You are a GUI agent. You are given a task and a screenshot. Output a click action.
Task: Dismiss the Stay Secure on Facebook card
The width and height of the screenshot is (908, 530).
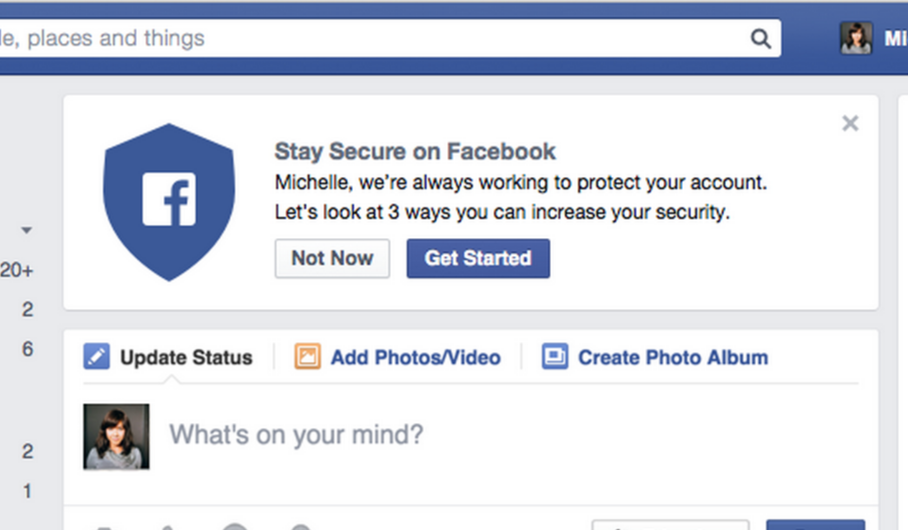coord(850,123)
